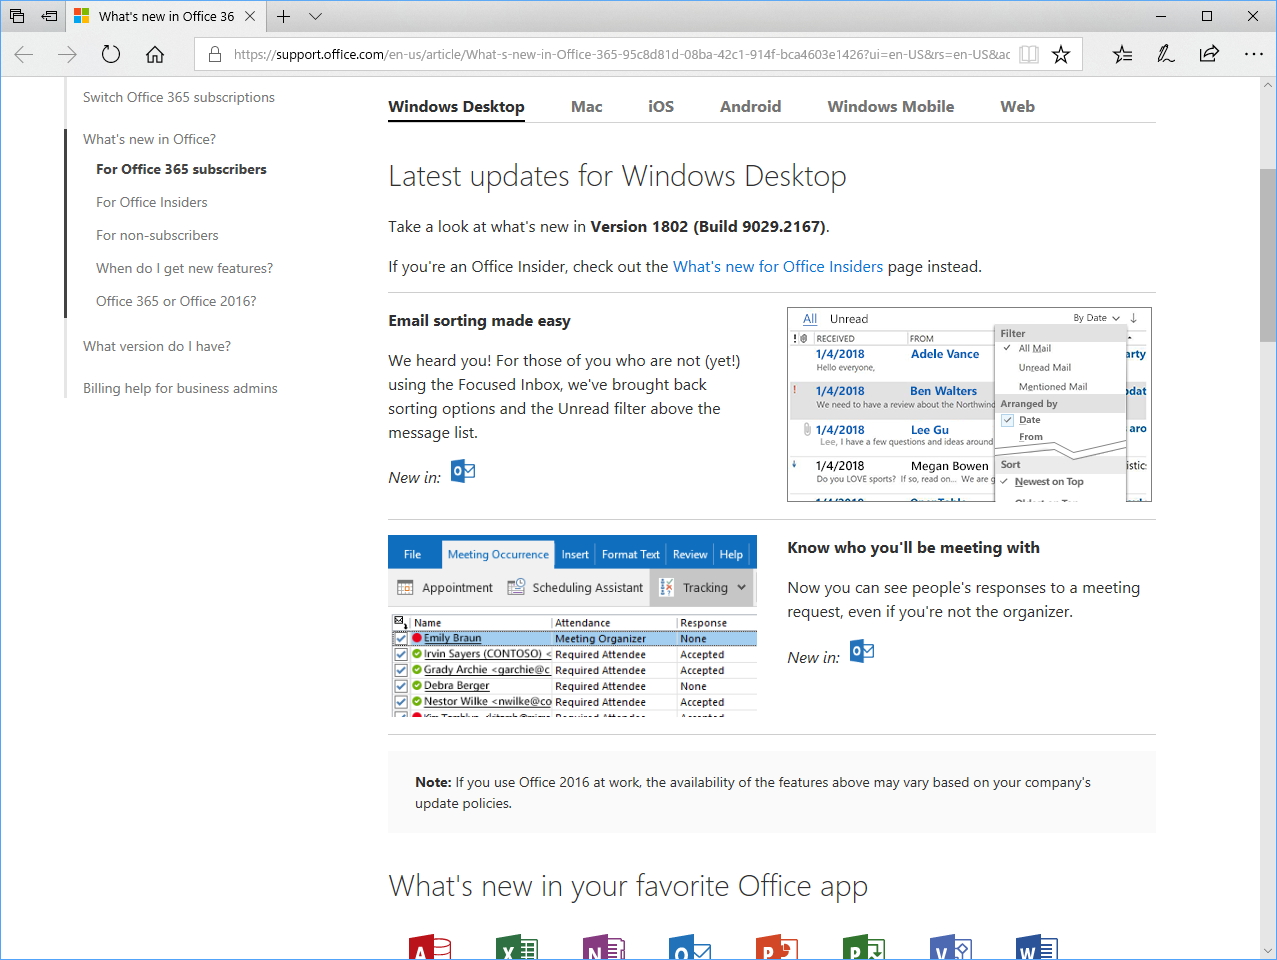
Task: Add this page to favorites via star icon
Action: point(1060,54)
